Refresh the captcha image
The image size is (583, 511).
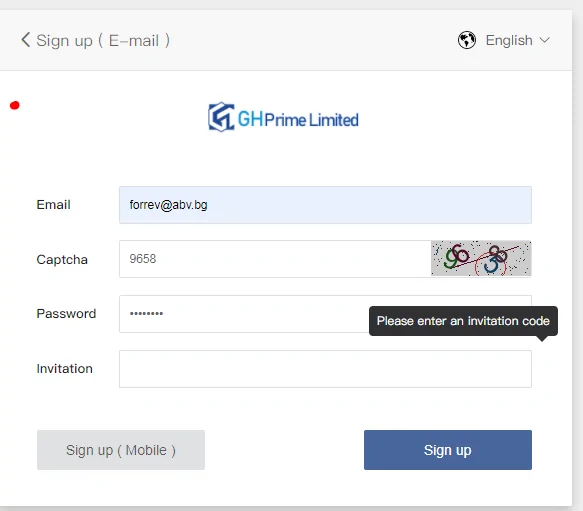(x=481, y=258)
